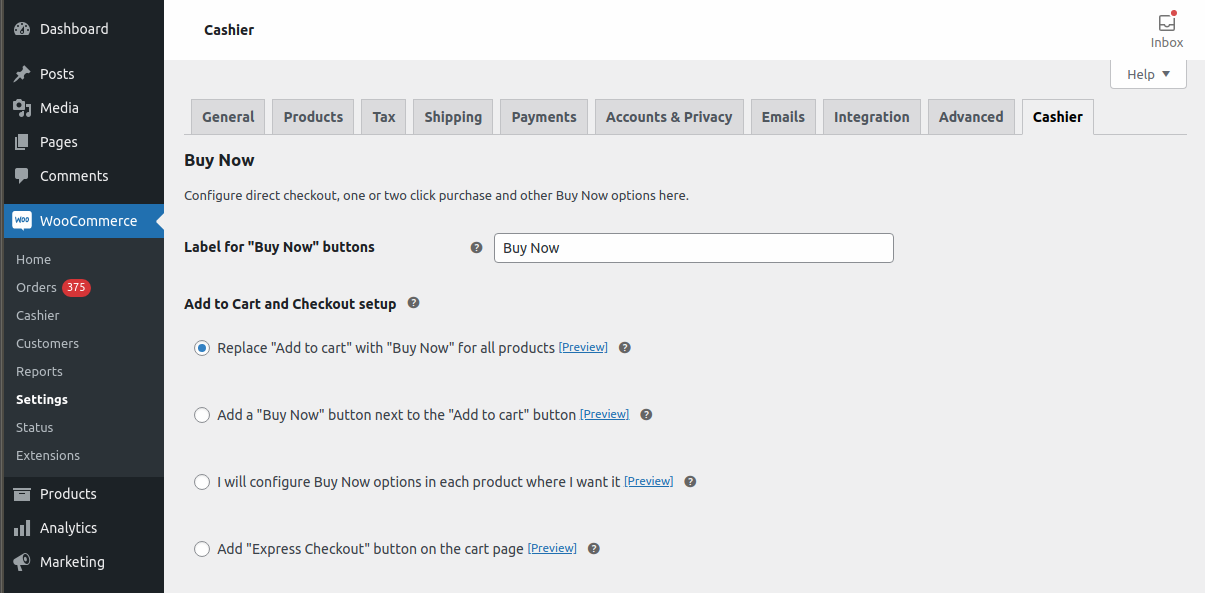
Task: Click the Posts pushpin icon
Action: (x=22, y=74)
